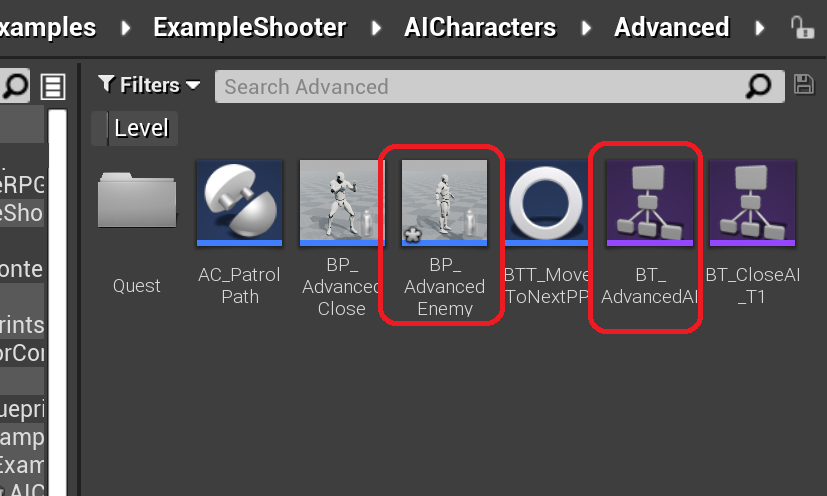Expand the arrow after ExampleShooter breadcrumb

tap(376, 27)
